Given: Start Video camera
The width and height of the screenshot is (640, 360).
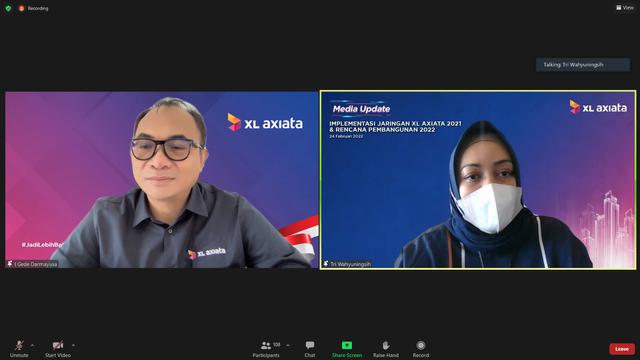Looking at the screenshot, I should (x=58, y=349).
